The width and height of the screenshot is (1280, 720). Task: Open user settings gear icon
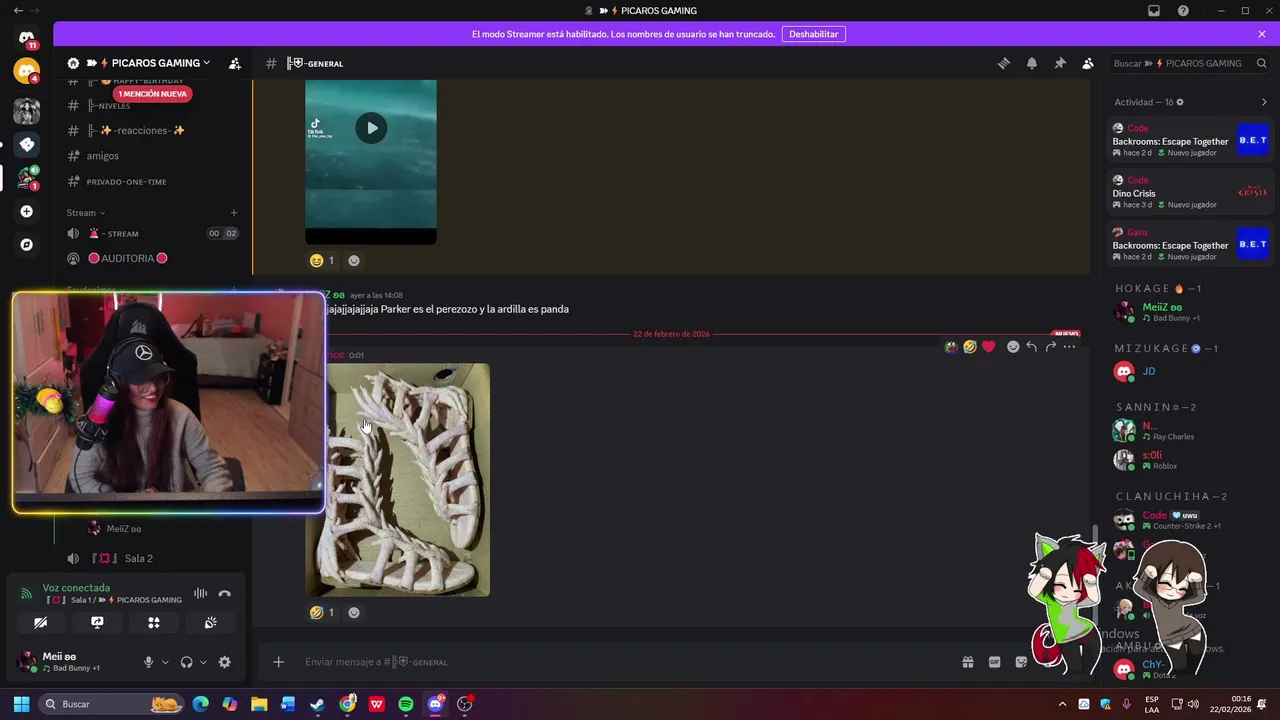225,662
